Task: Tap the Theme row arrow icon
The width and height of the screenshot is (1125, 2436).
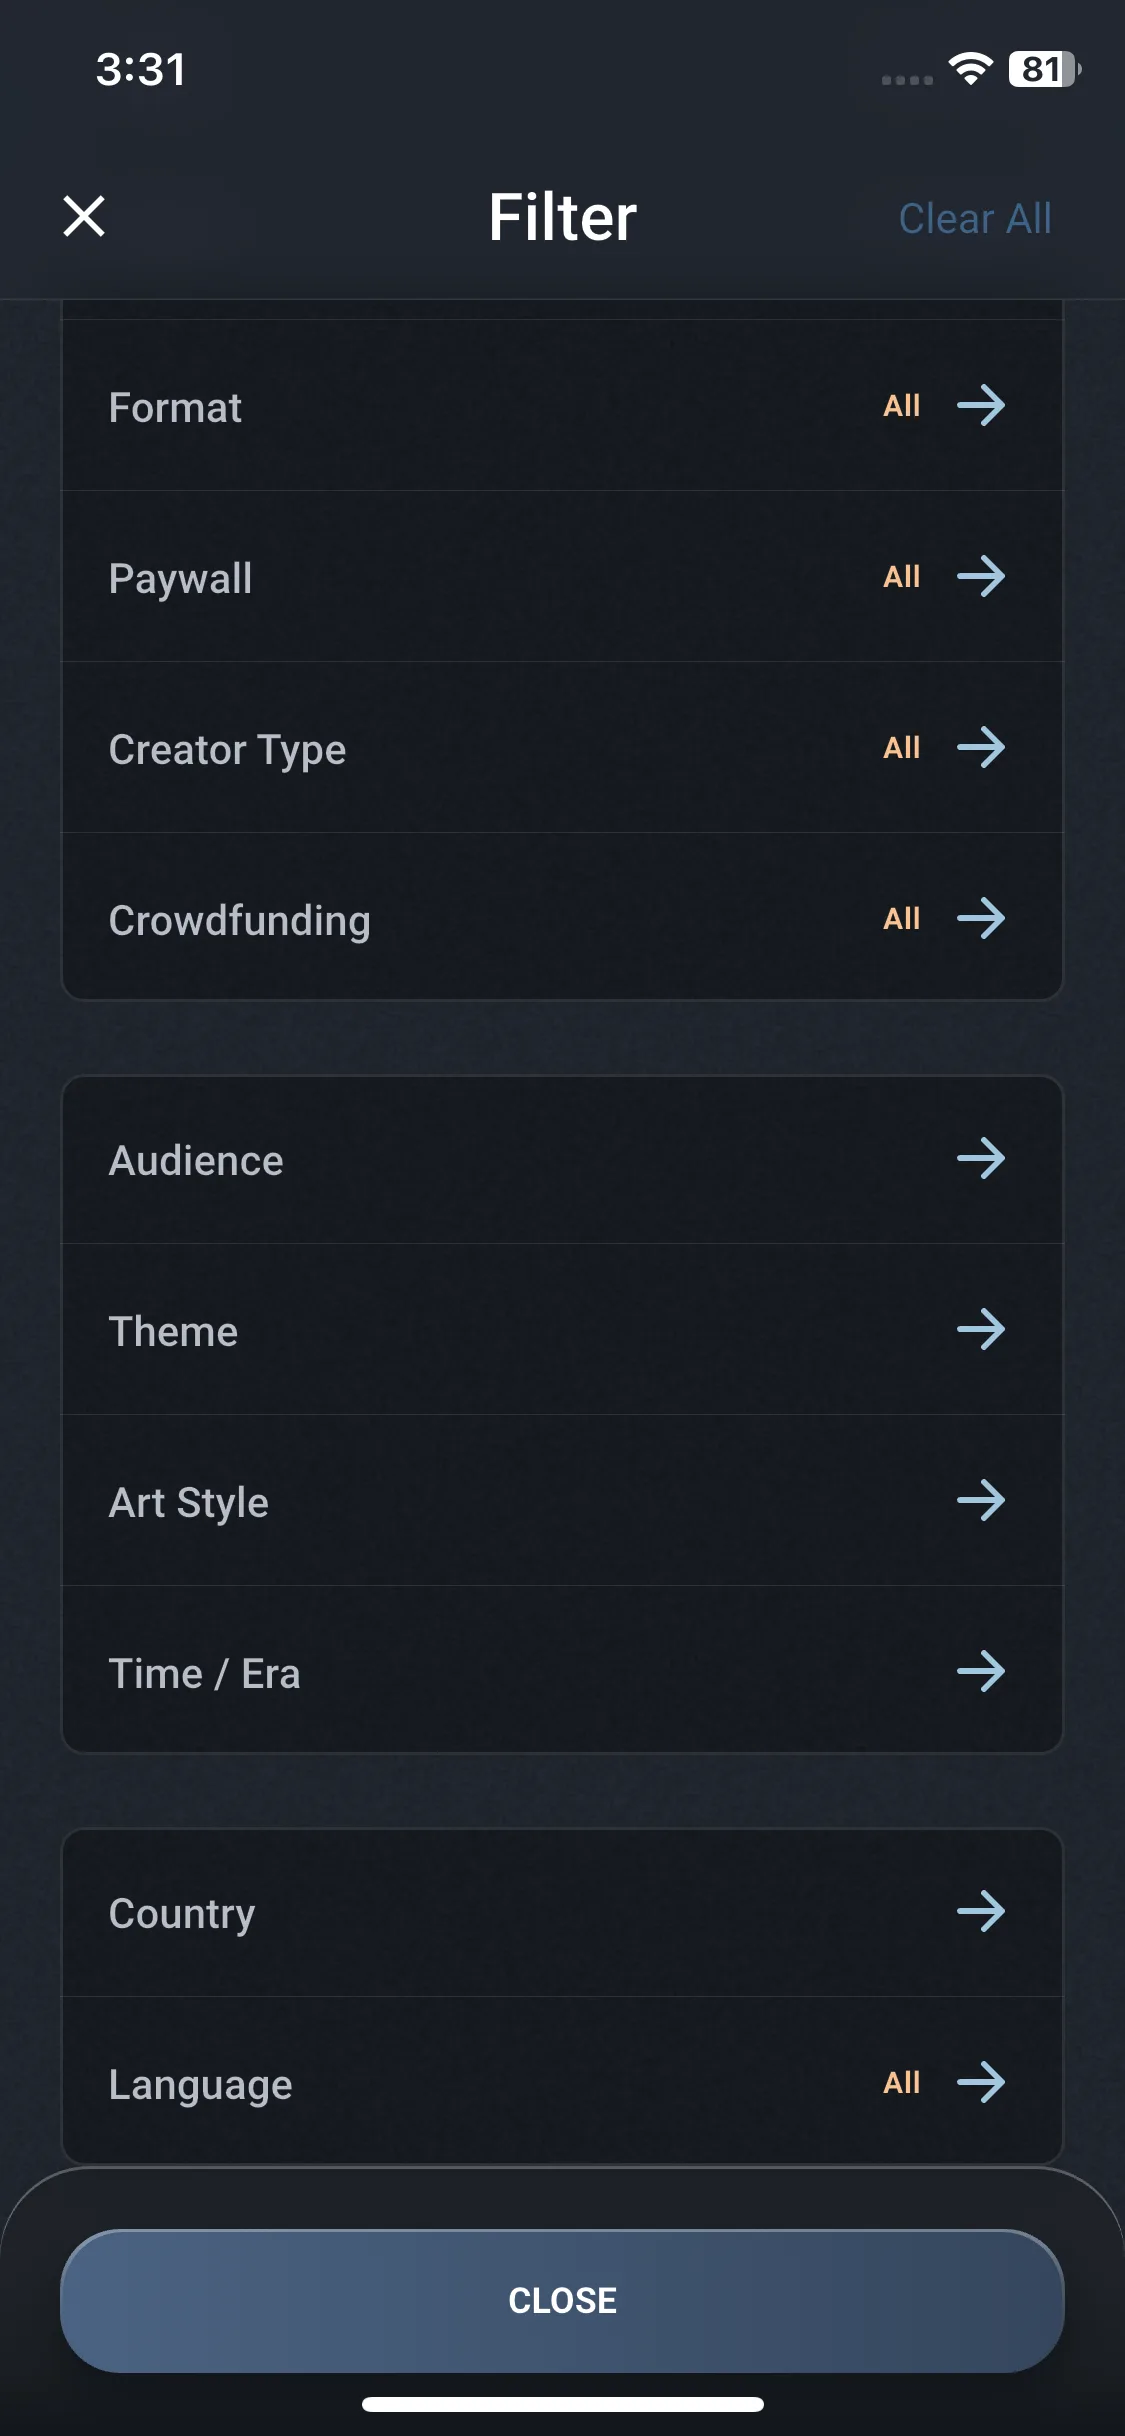Action: pos(980,1330)
